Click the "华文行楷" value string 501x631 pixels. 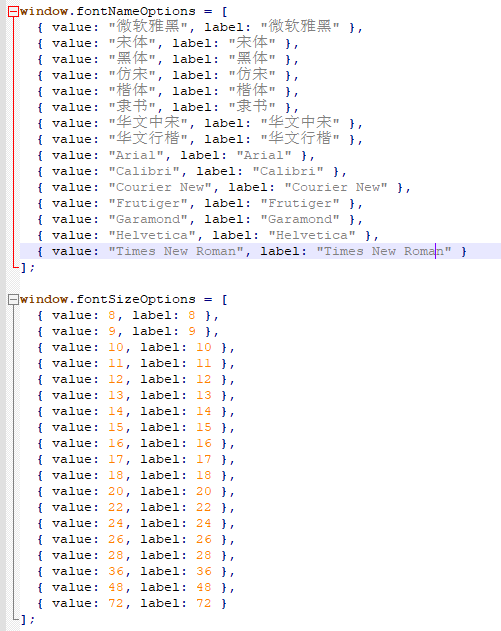pos(148,139)
